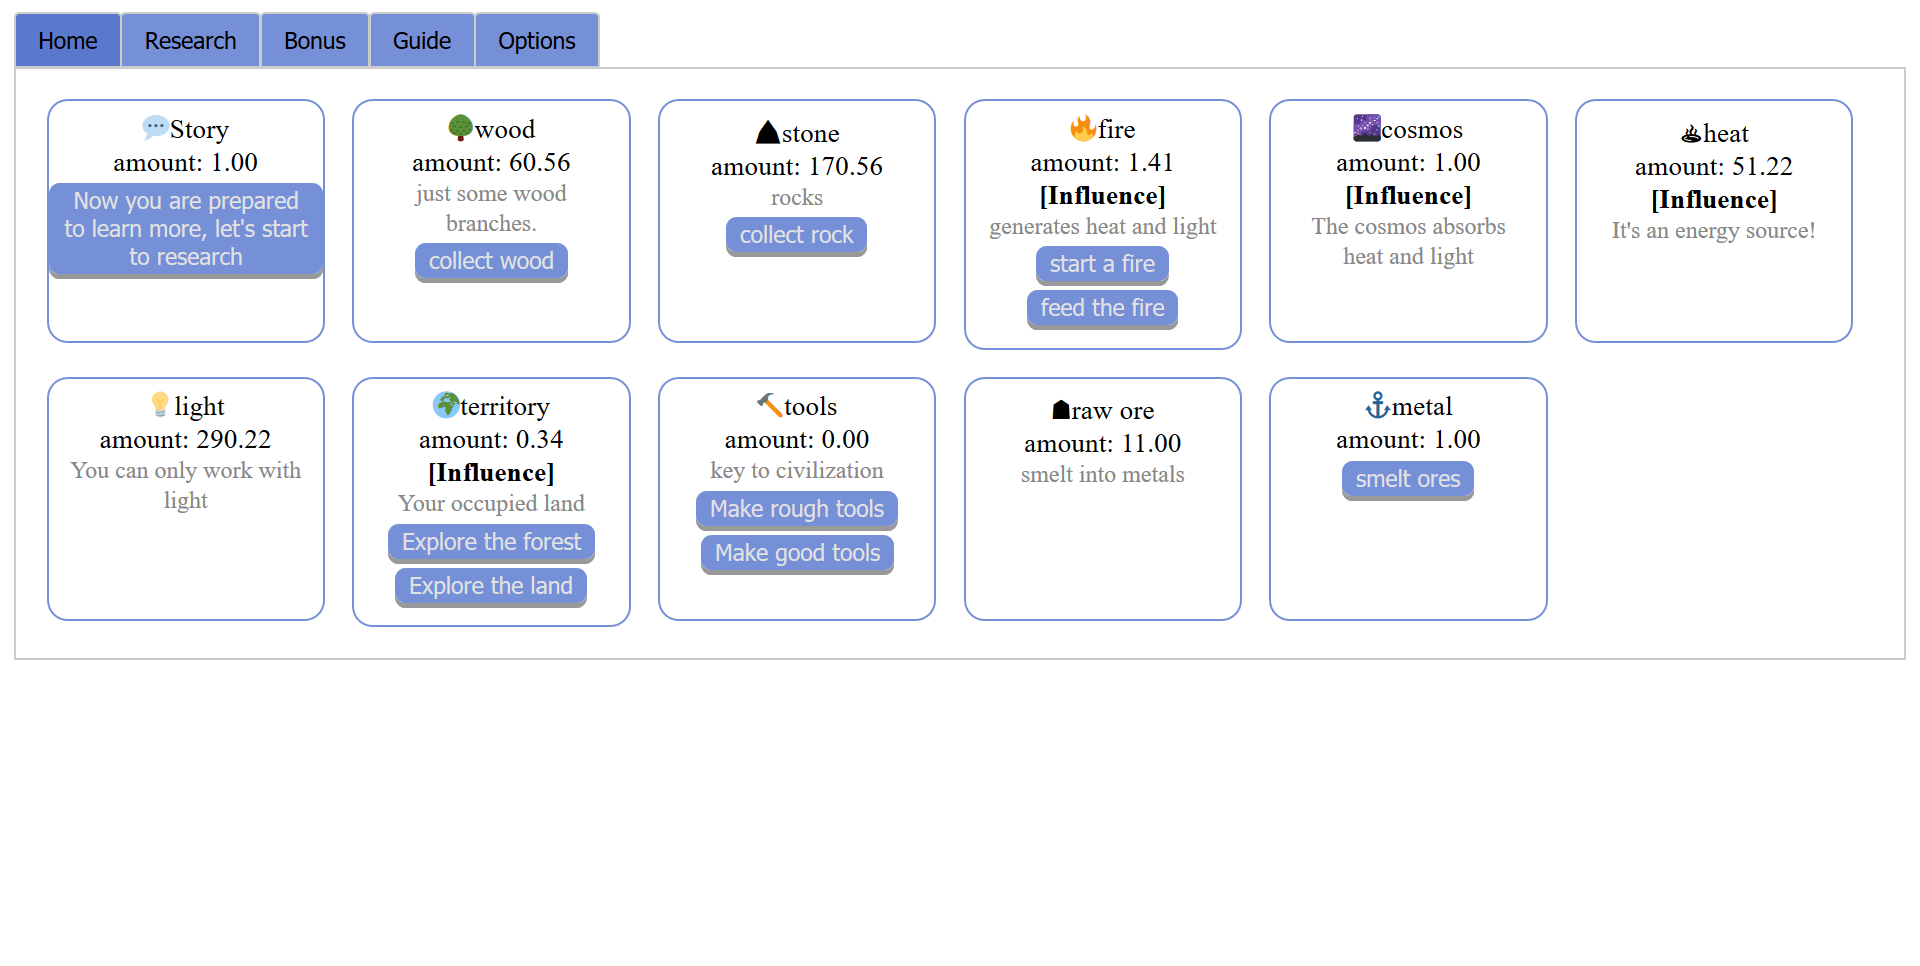Click the territory globe icon
1920x966 pixels.
(x=446, y=405)
